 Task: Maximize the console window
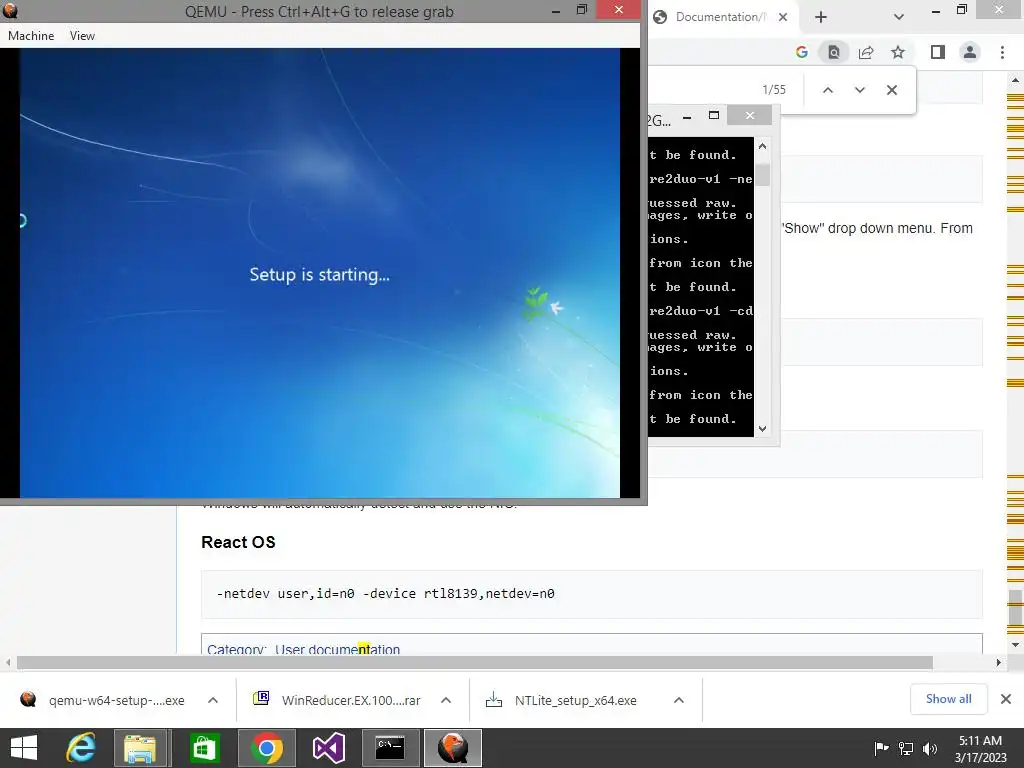(714, 116)
